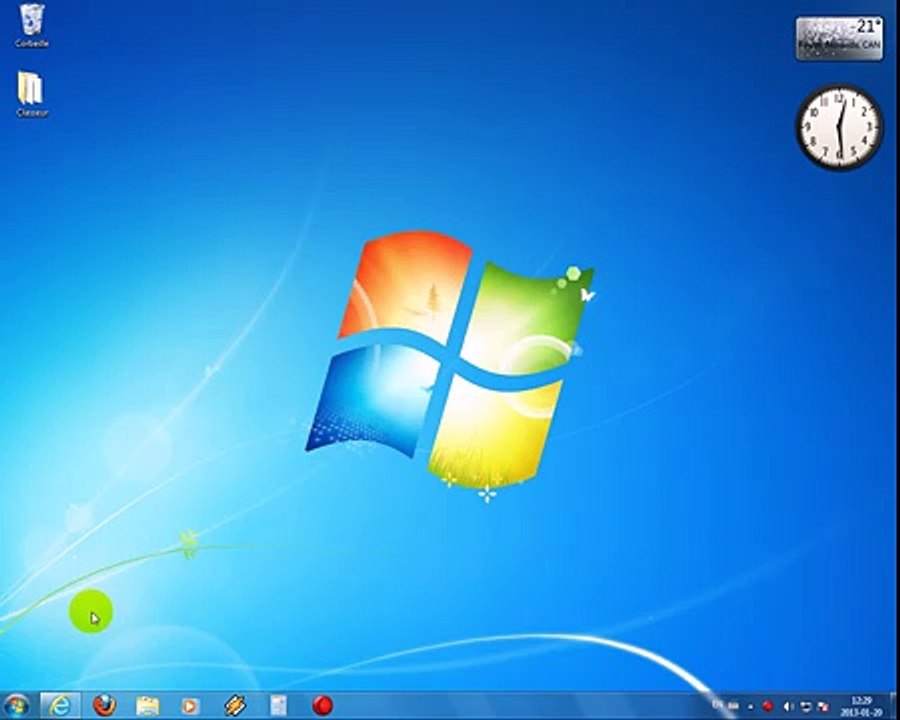The height and width of the screenshot is (720, 900).
Task: Open the network tray icon
Action: [806, 706]
